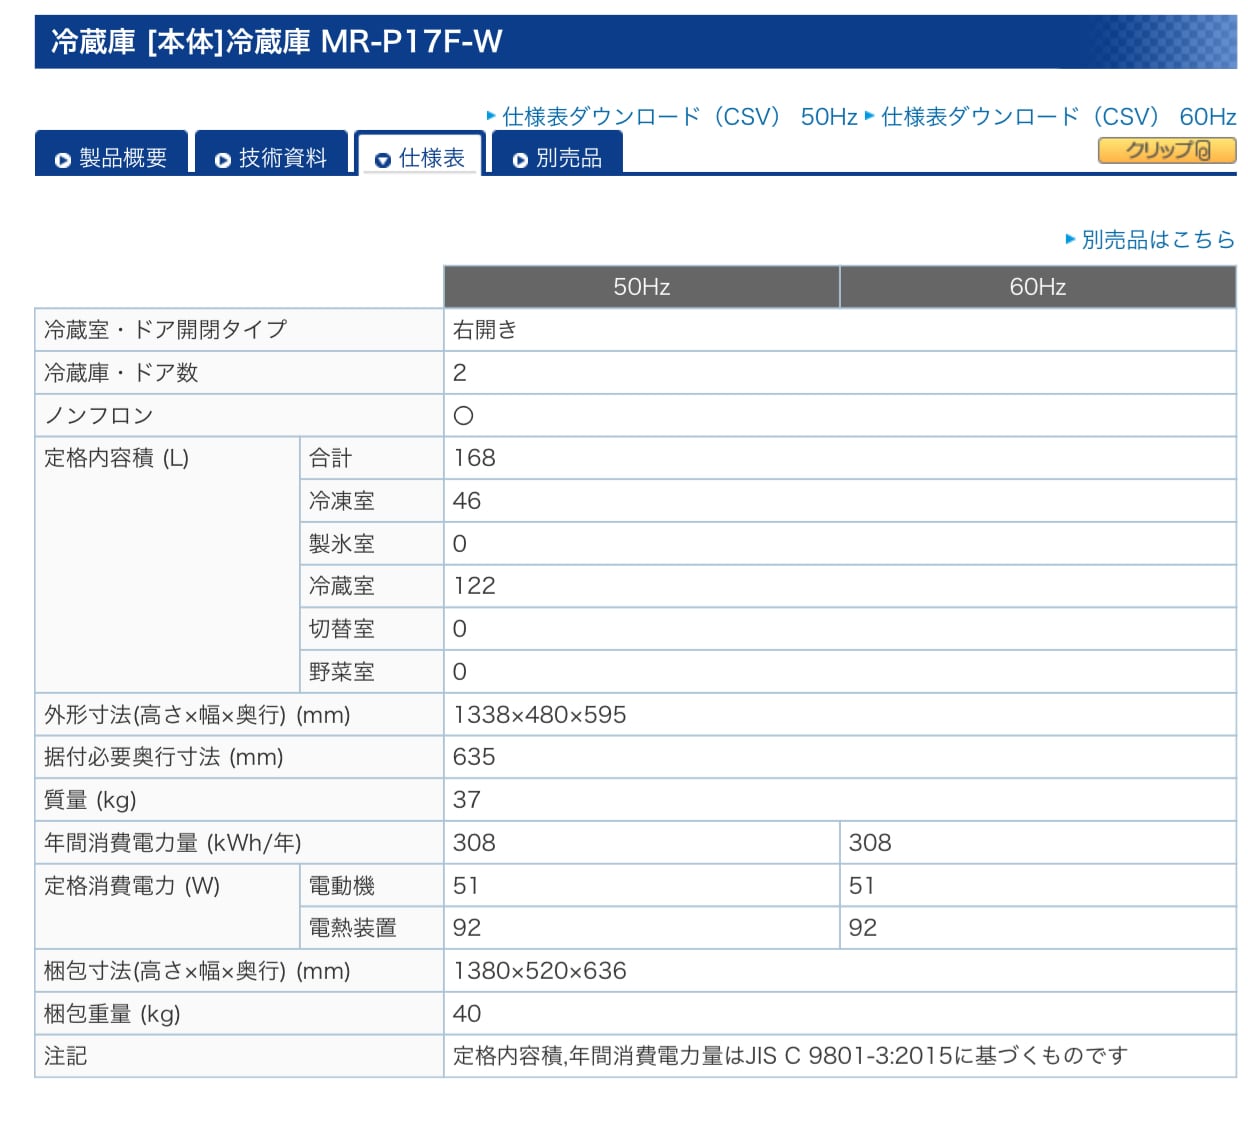Select the packing weight value 40
Image resolution: width=1248 pixels, height=1131 pixels.
click(467, 1014)
